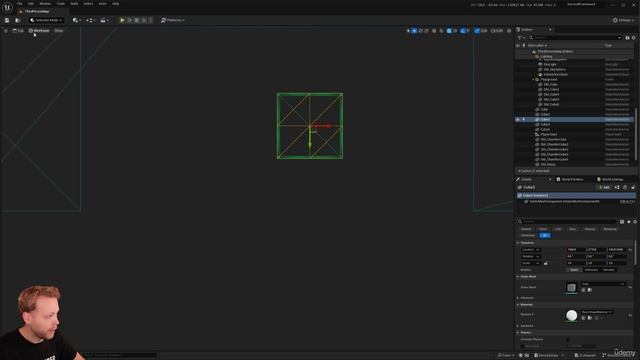Open the quick add content dropdown

(77, 20)
